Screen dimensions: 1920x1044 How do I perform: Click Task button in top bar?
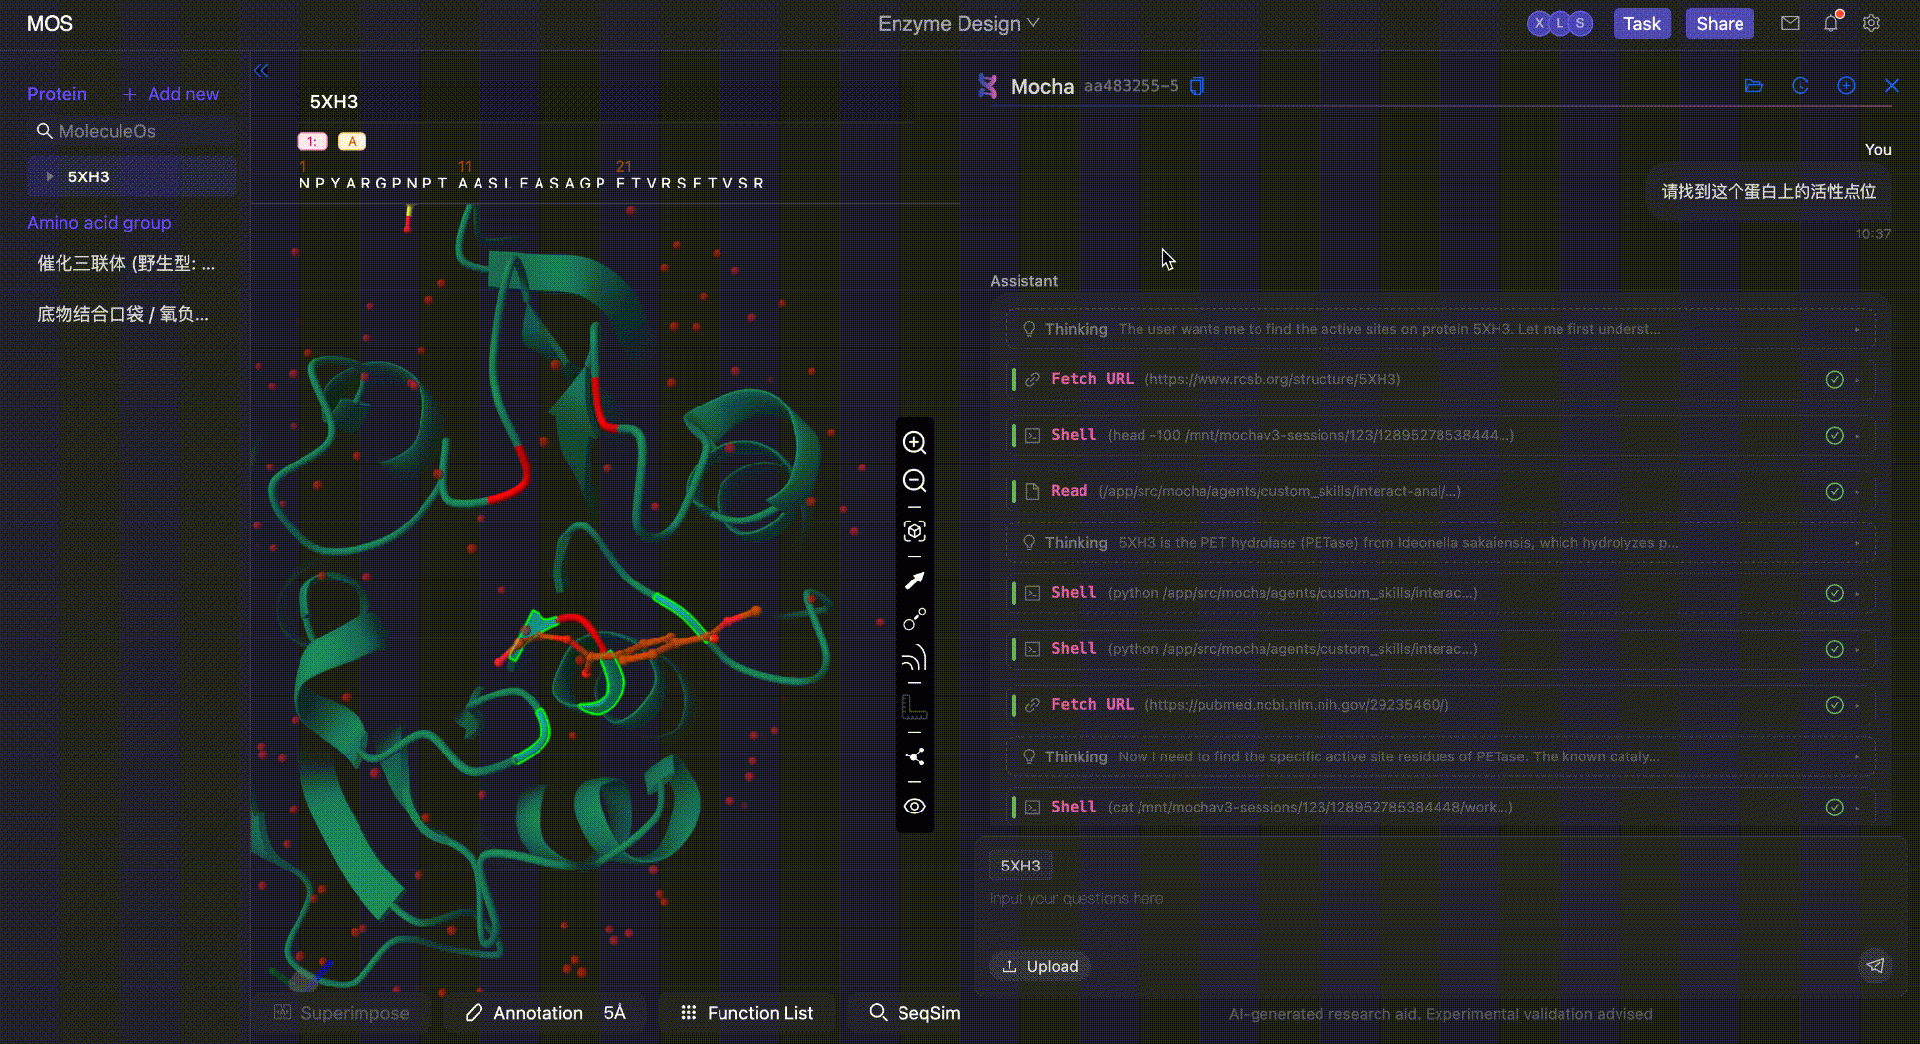coord(1642,23)
